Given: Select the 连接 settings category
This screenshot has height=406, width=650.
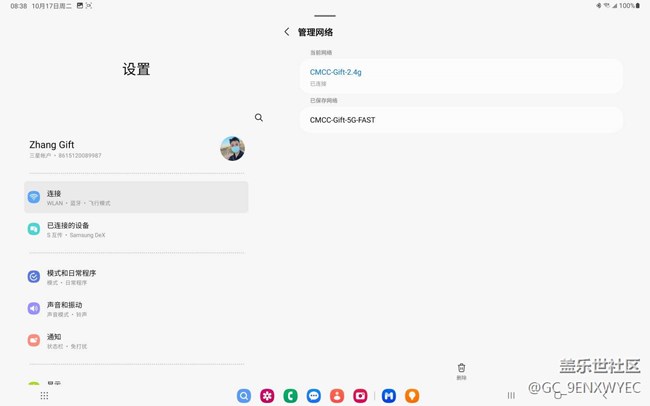Looking at the screenshot, I should (x=136, y=197).
